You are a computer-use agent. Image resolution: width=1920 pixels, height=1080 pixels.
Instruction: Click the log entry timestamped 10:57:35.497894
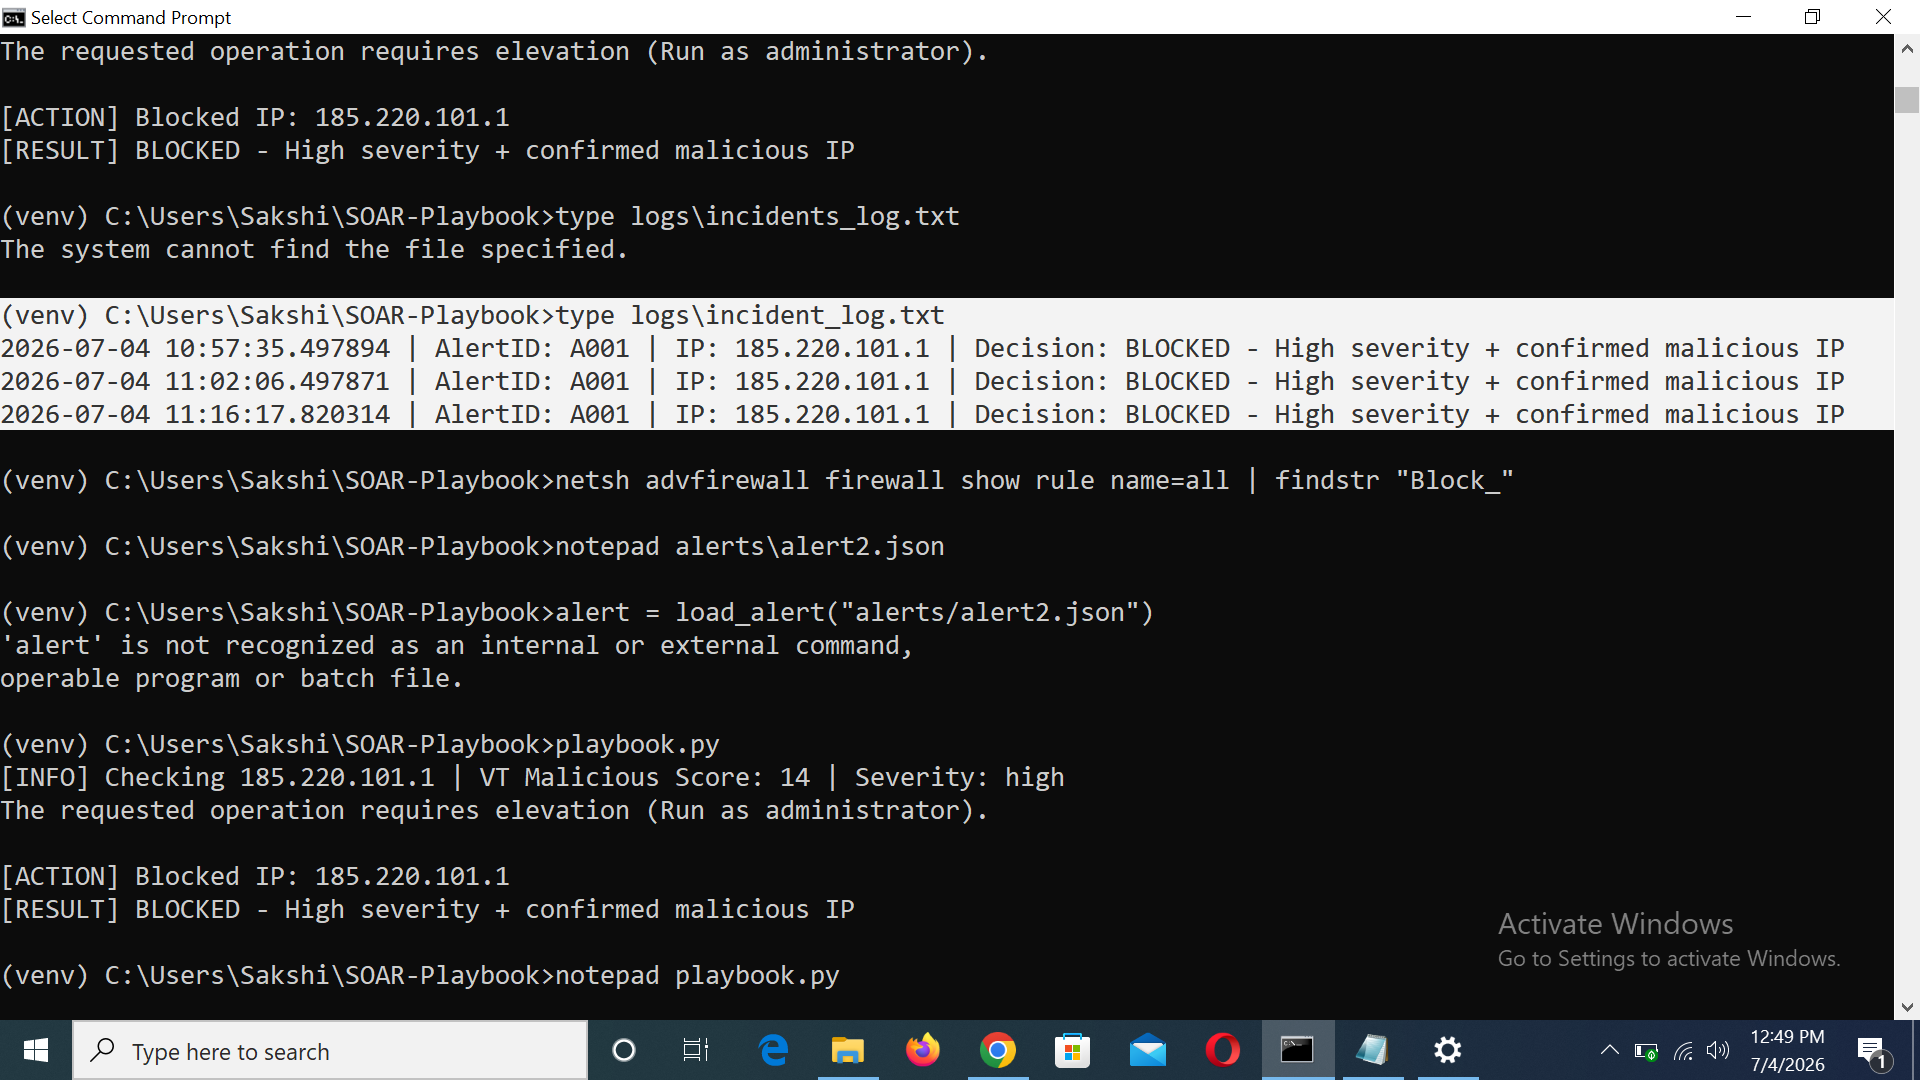[923, 348]
